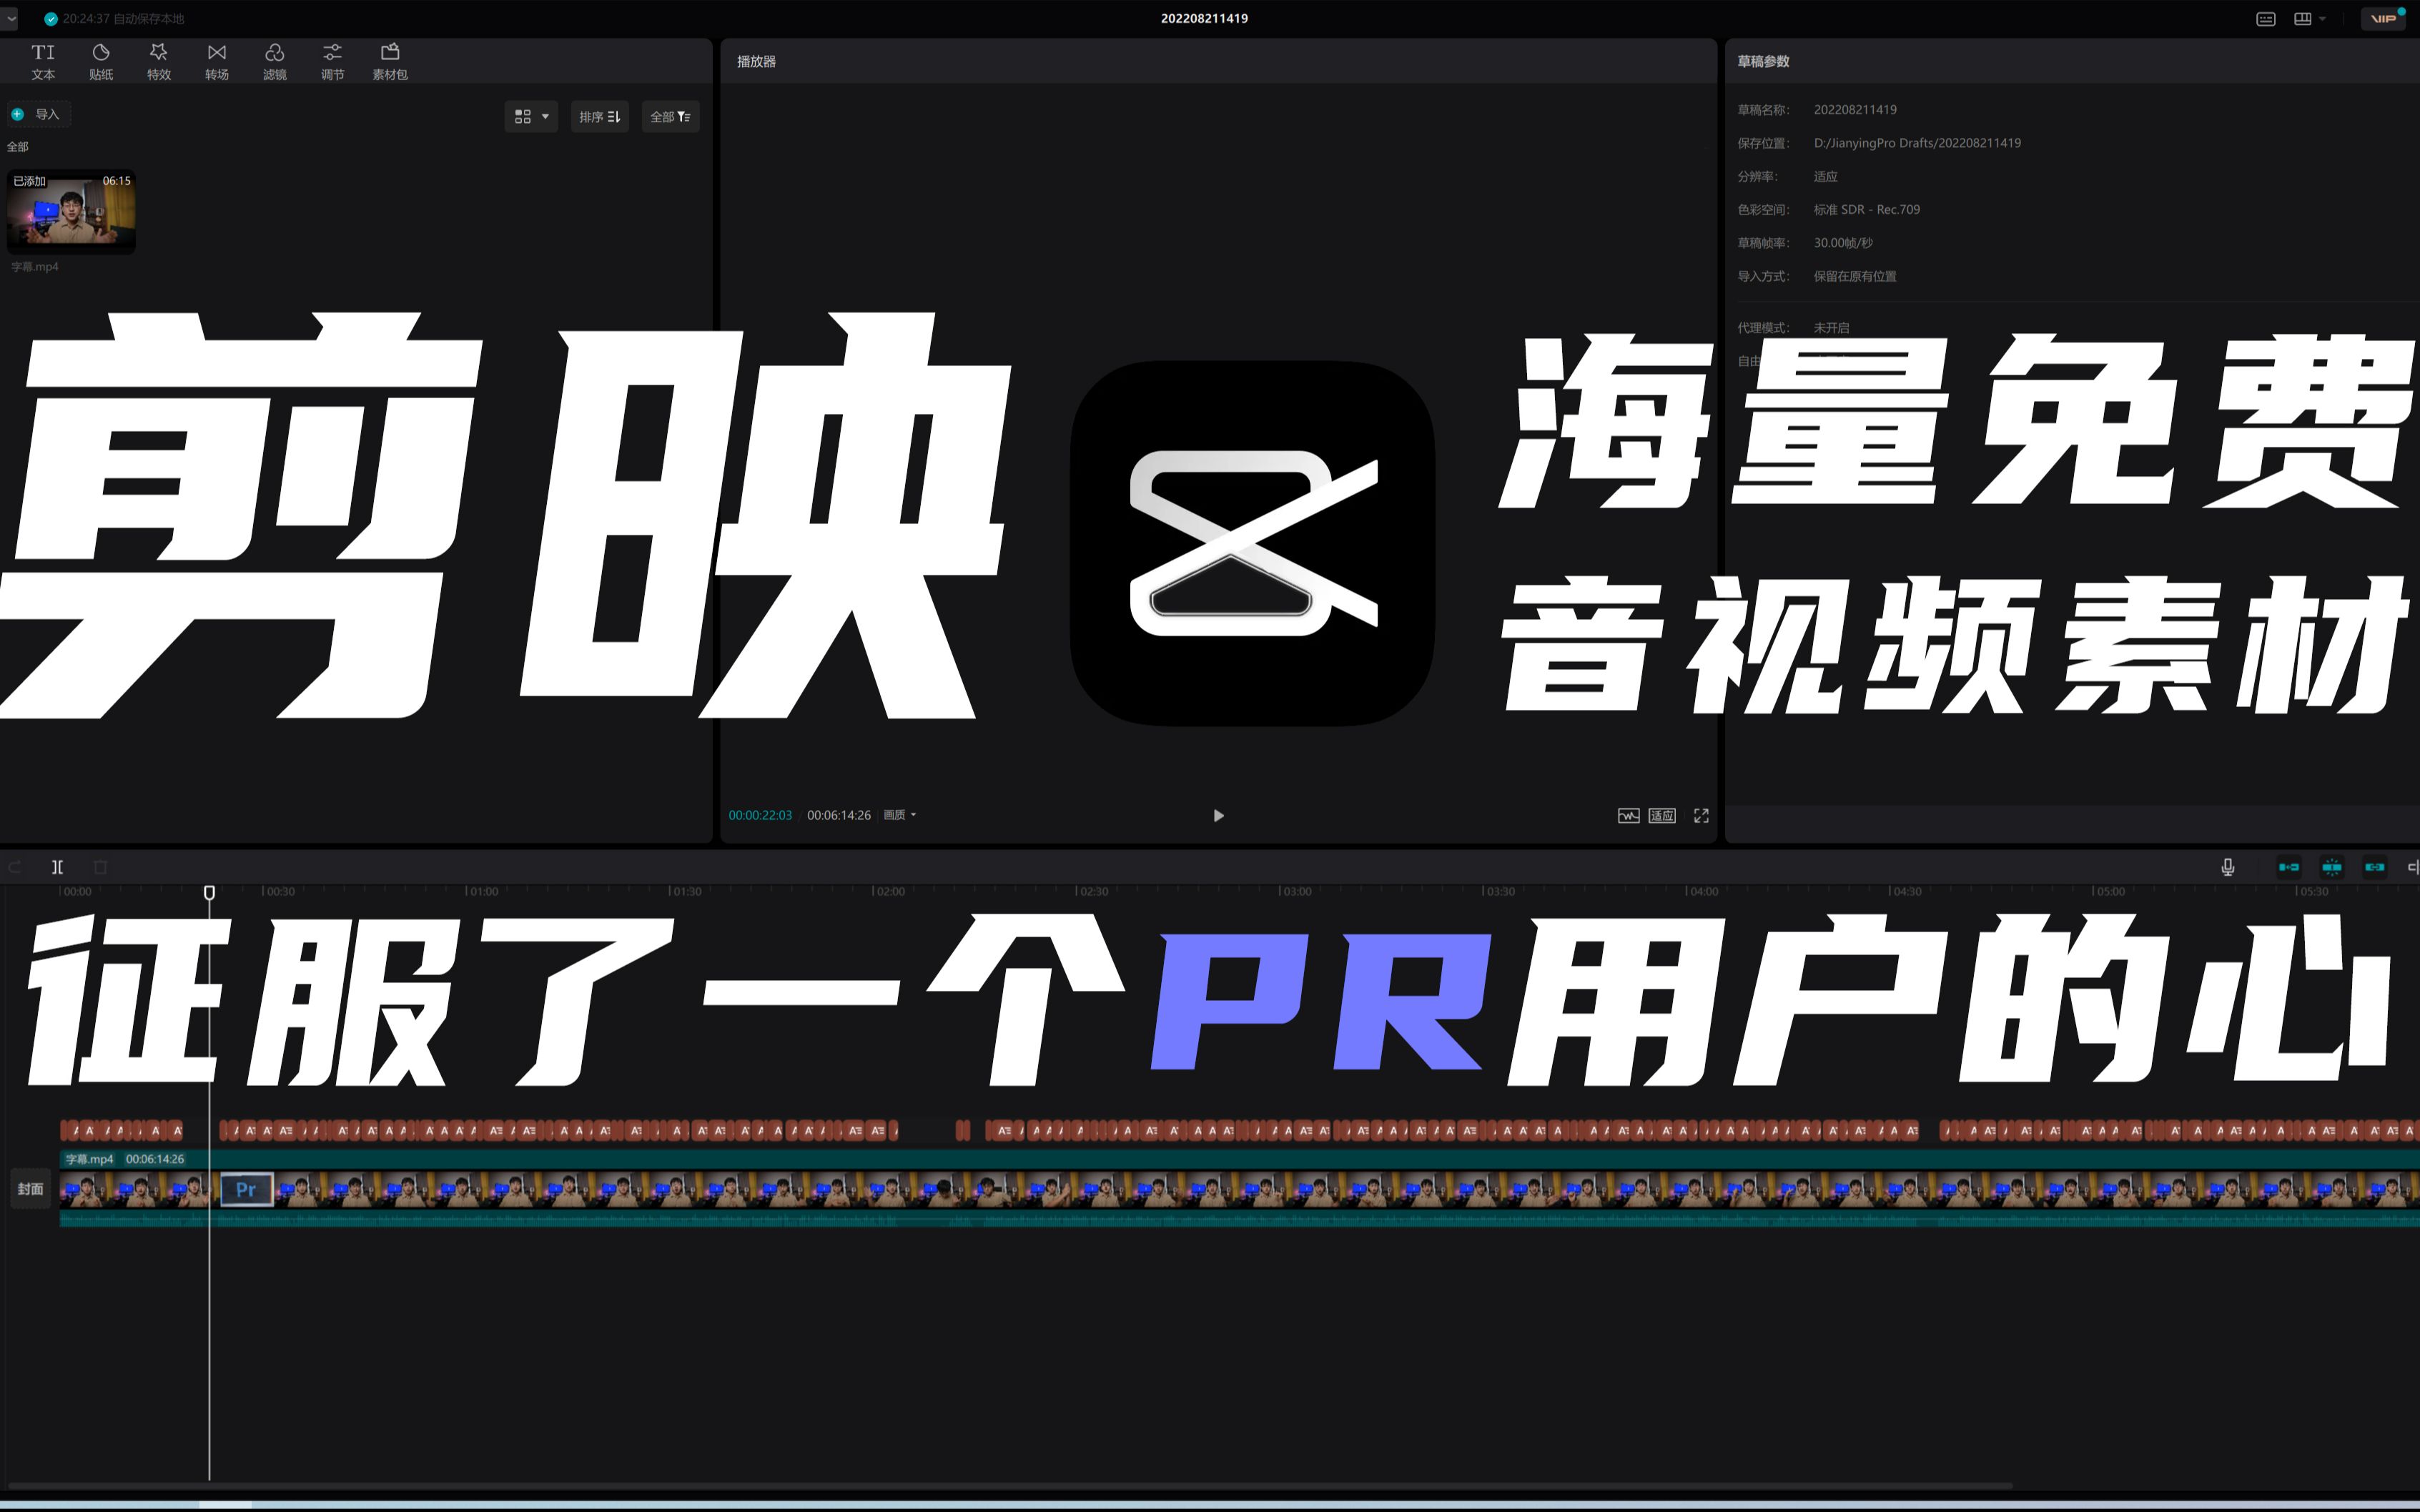The image size is (2420, 1512).
Task: Toggle auto snapping
Action: (x=2332, y=867)
